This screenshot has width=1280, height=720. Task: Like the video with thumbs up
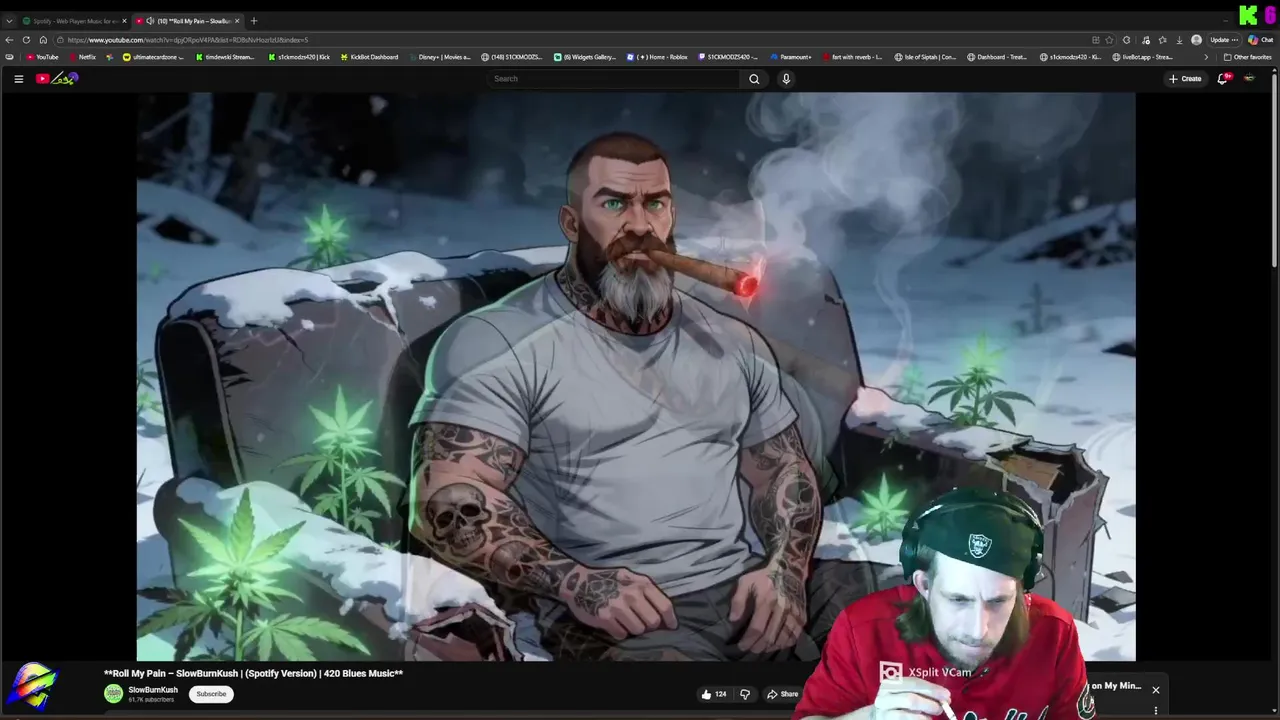coord(713,694)
